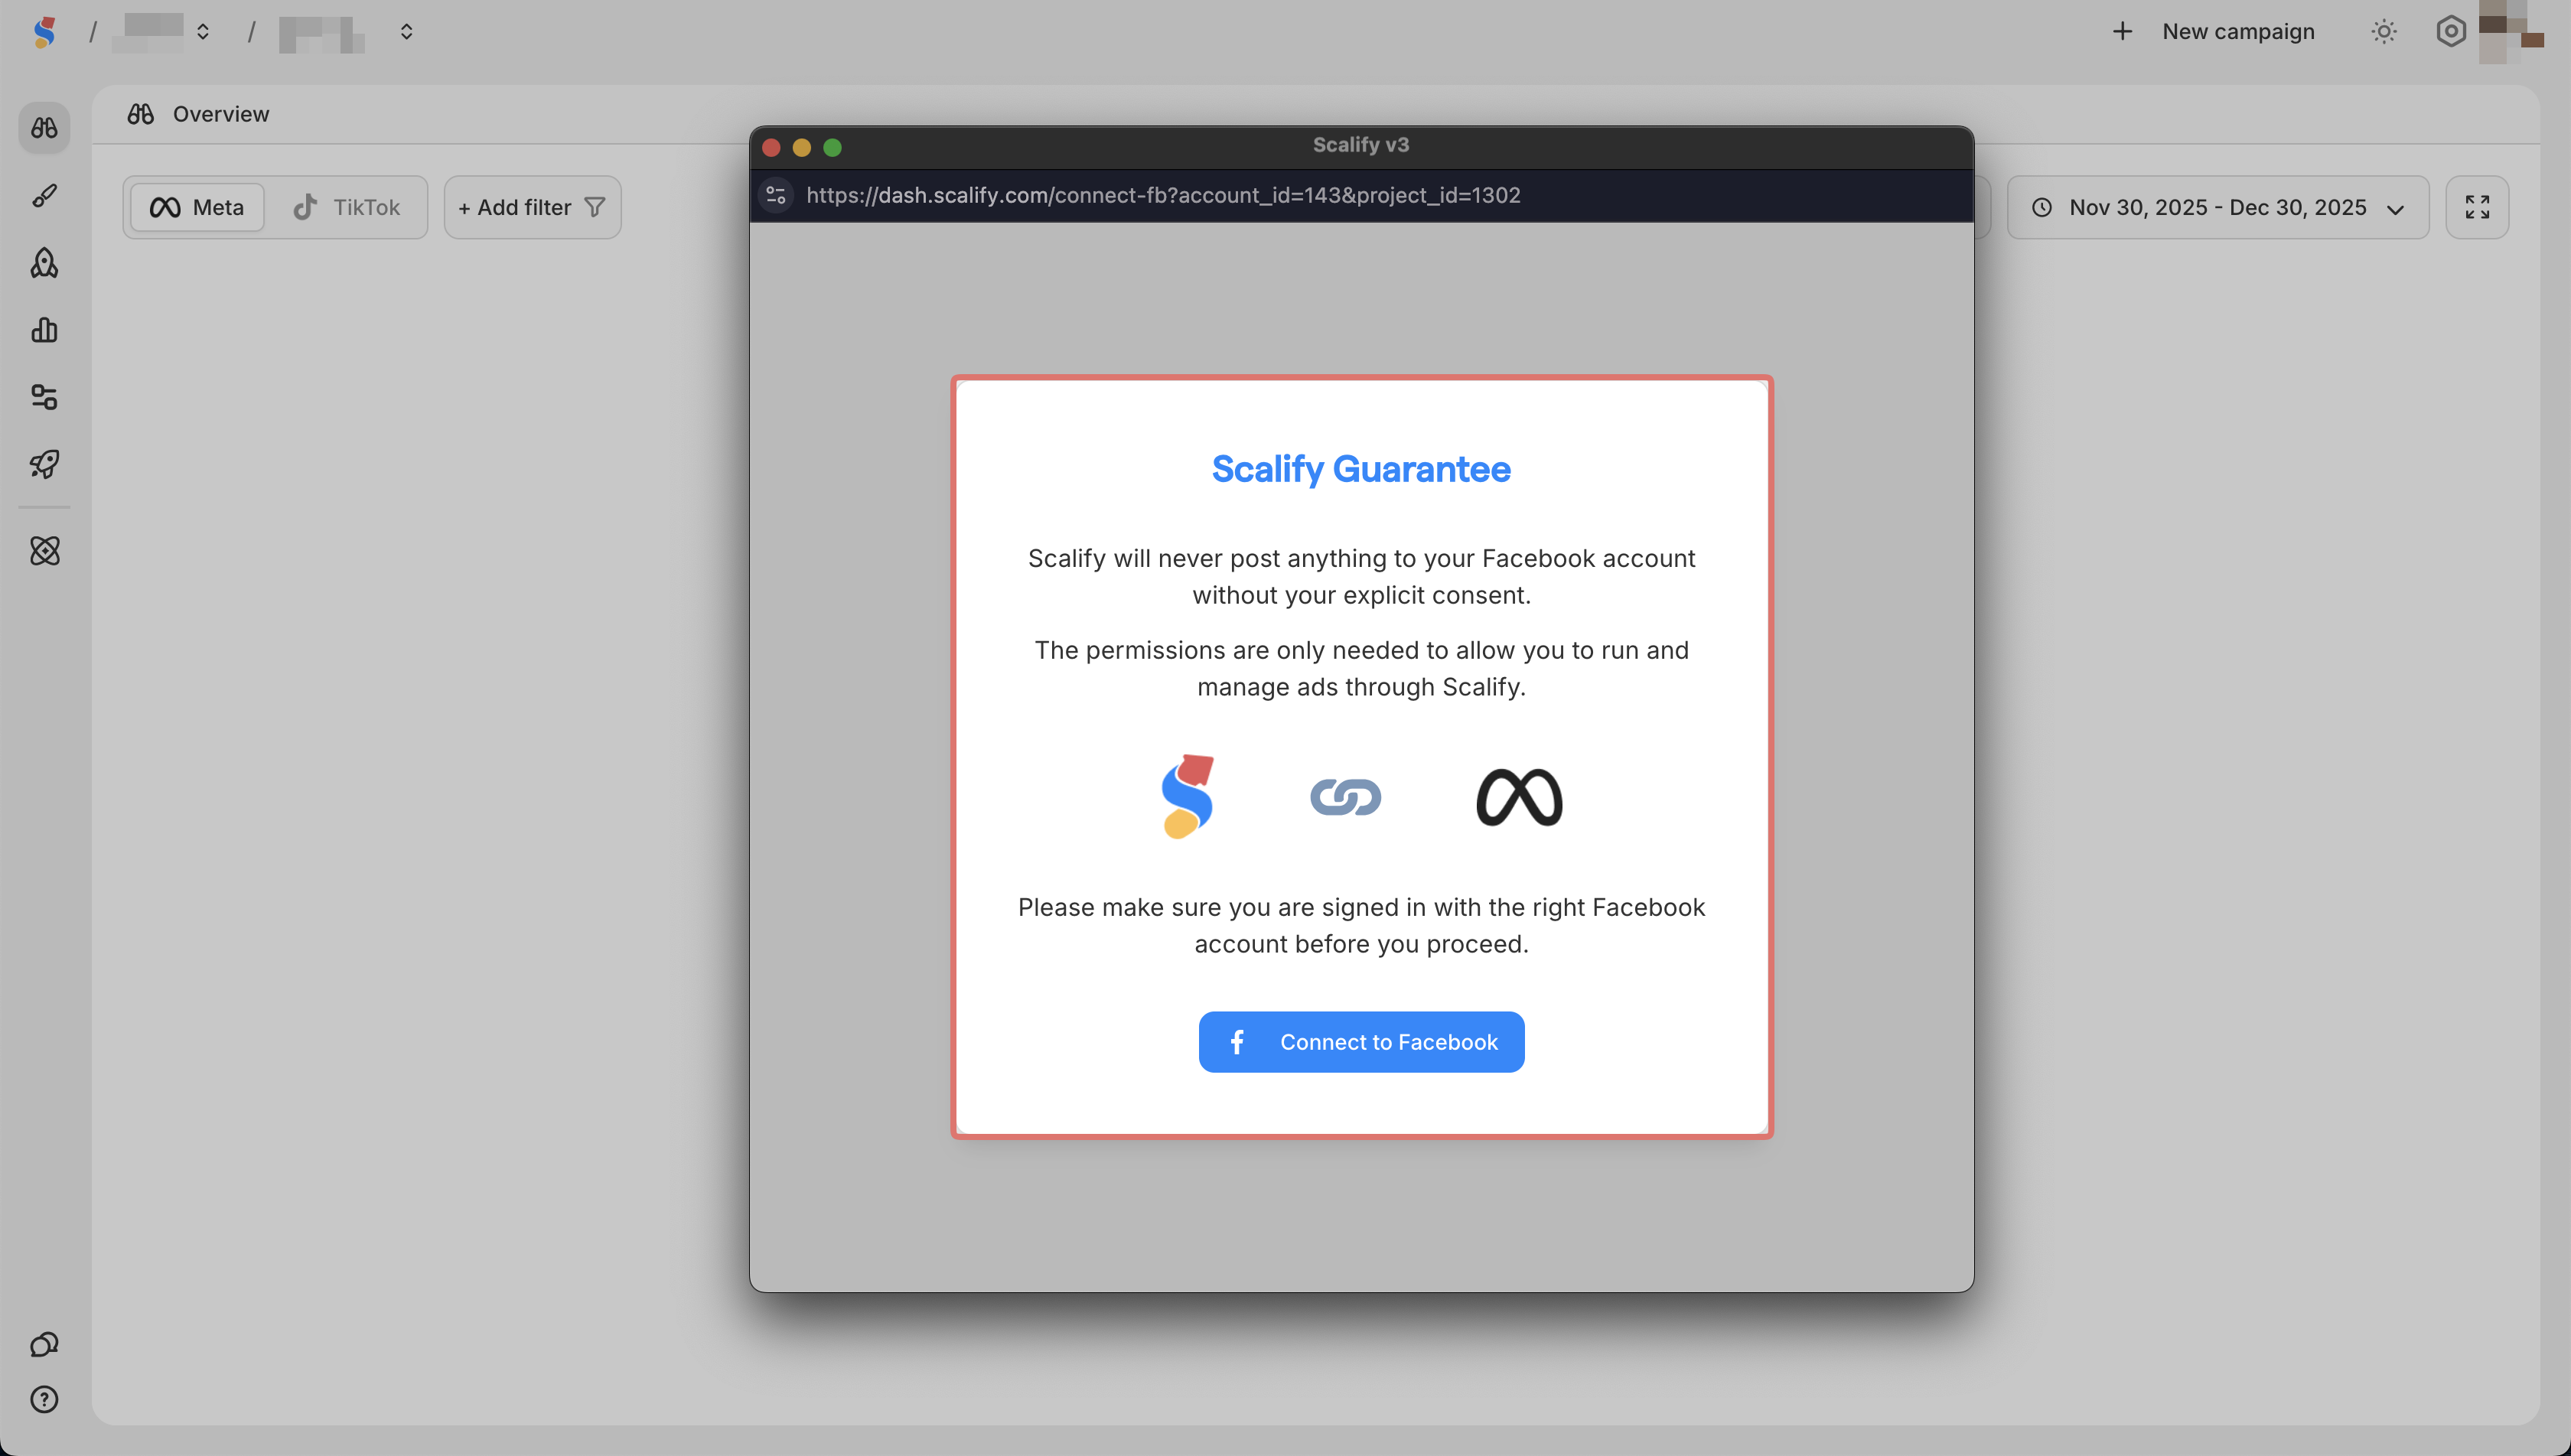Click the Add filter button
This screenshot has height=1456, width=2571.
532,207
